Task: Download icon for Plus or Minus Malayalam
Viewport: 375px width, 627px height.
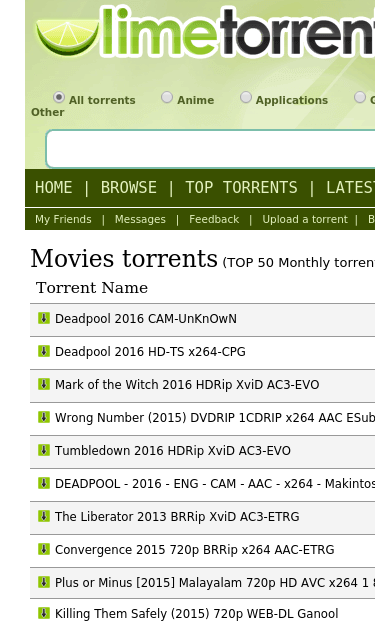Action: [44, 582]
